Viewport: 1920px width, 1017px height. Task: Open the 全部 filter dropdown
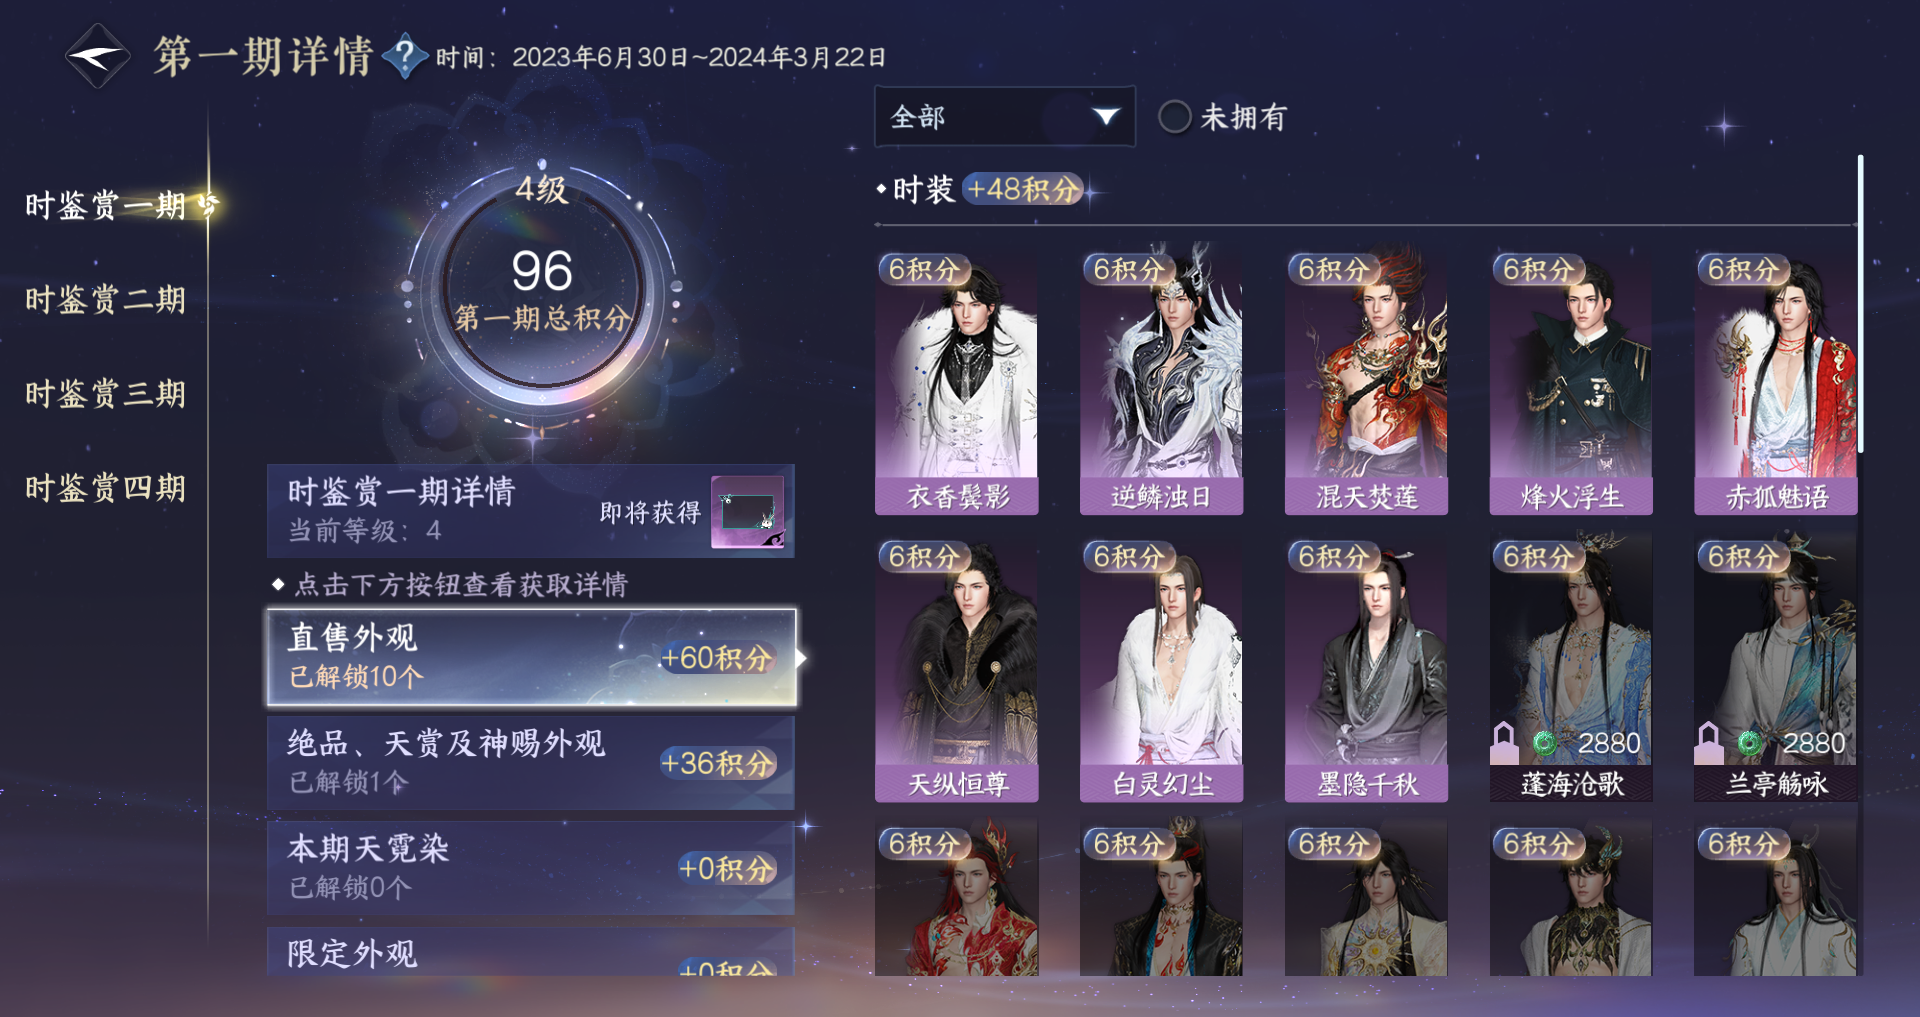click(x=1005, y=117)
